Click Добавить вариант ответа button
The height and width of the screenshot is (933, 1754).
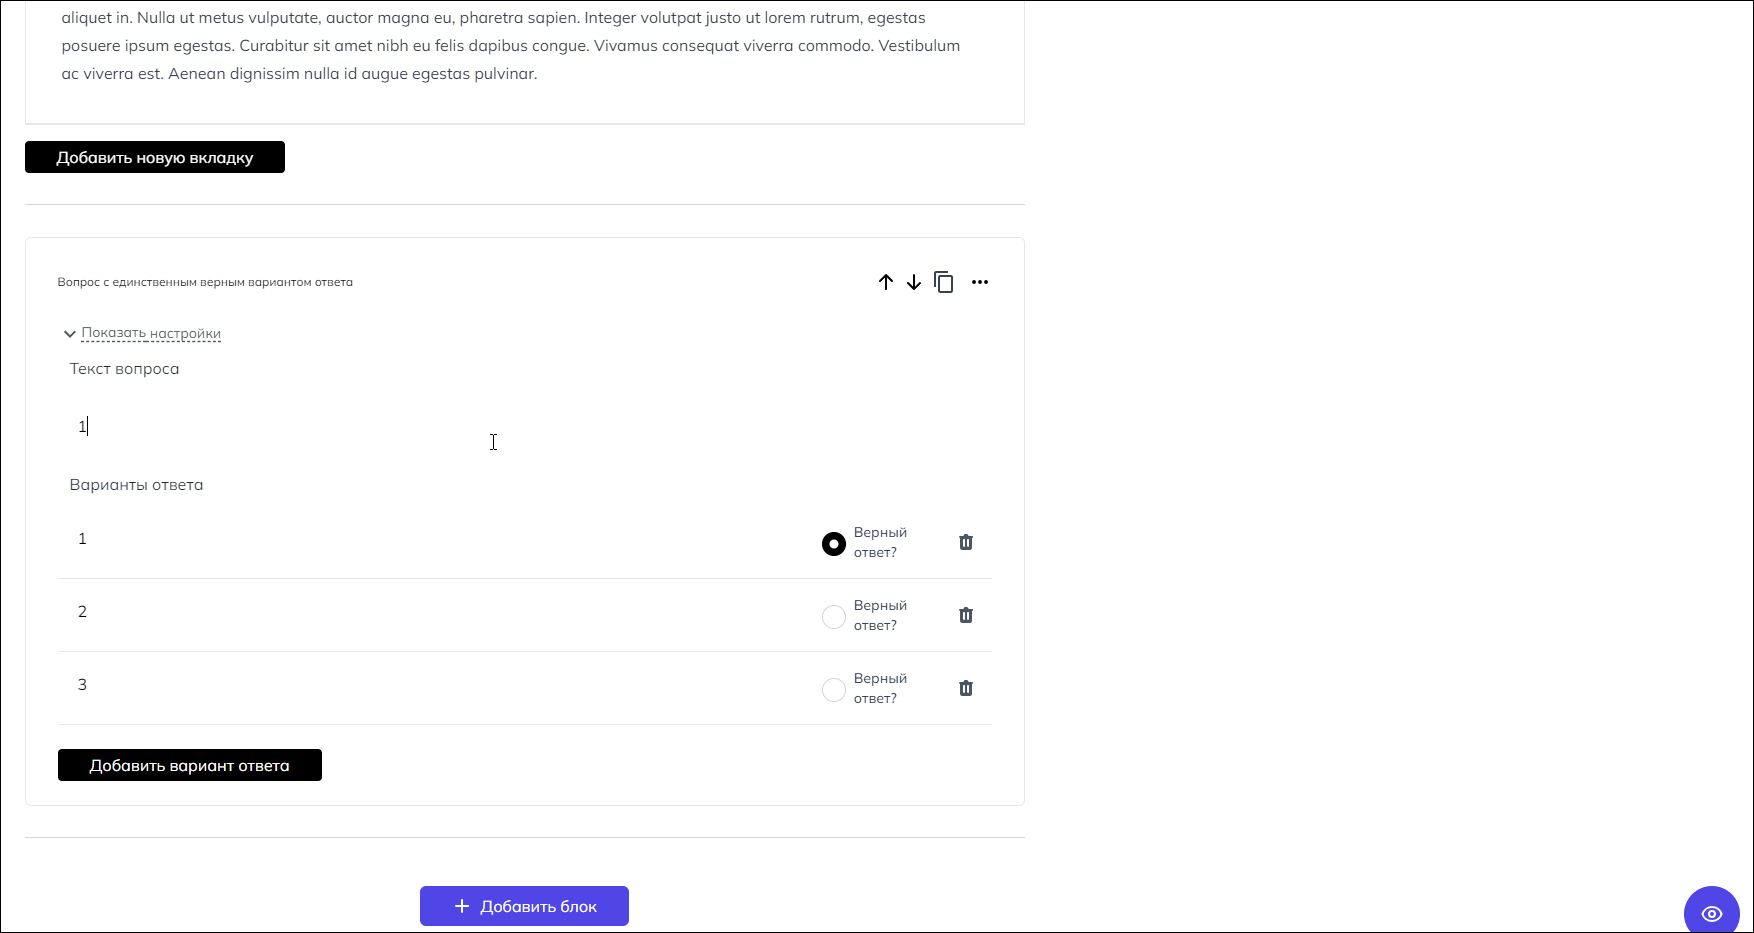click(190, 765)
